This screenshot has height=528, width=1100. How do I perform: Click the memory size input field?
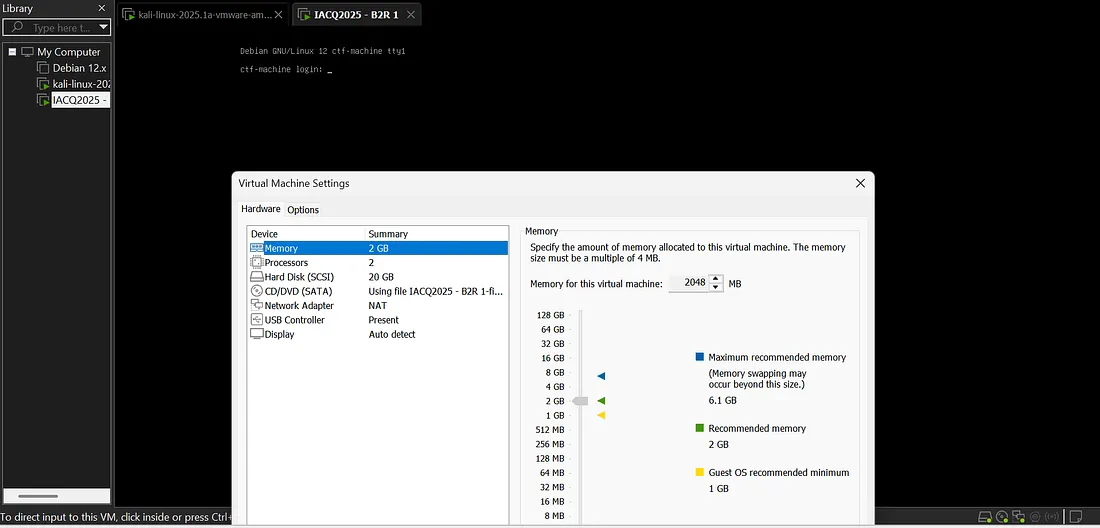[x=688, y=283]
